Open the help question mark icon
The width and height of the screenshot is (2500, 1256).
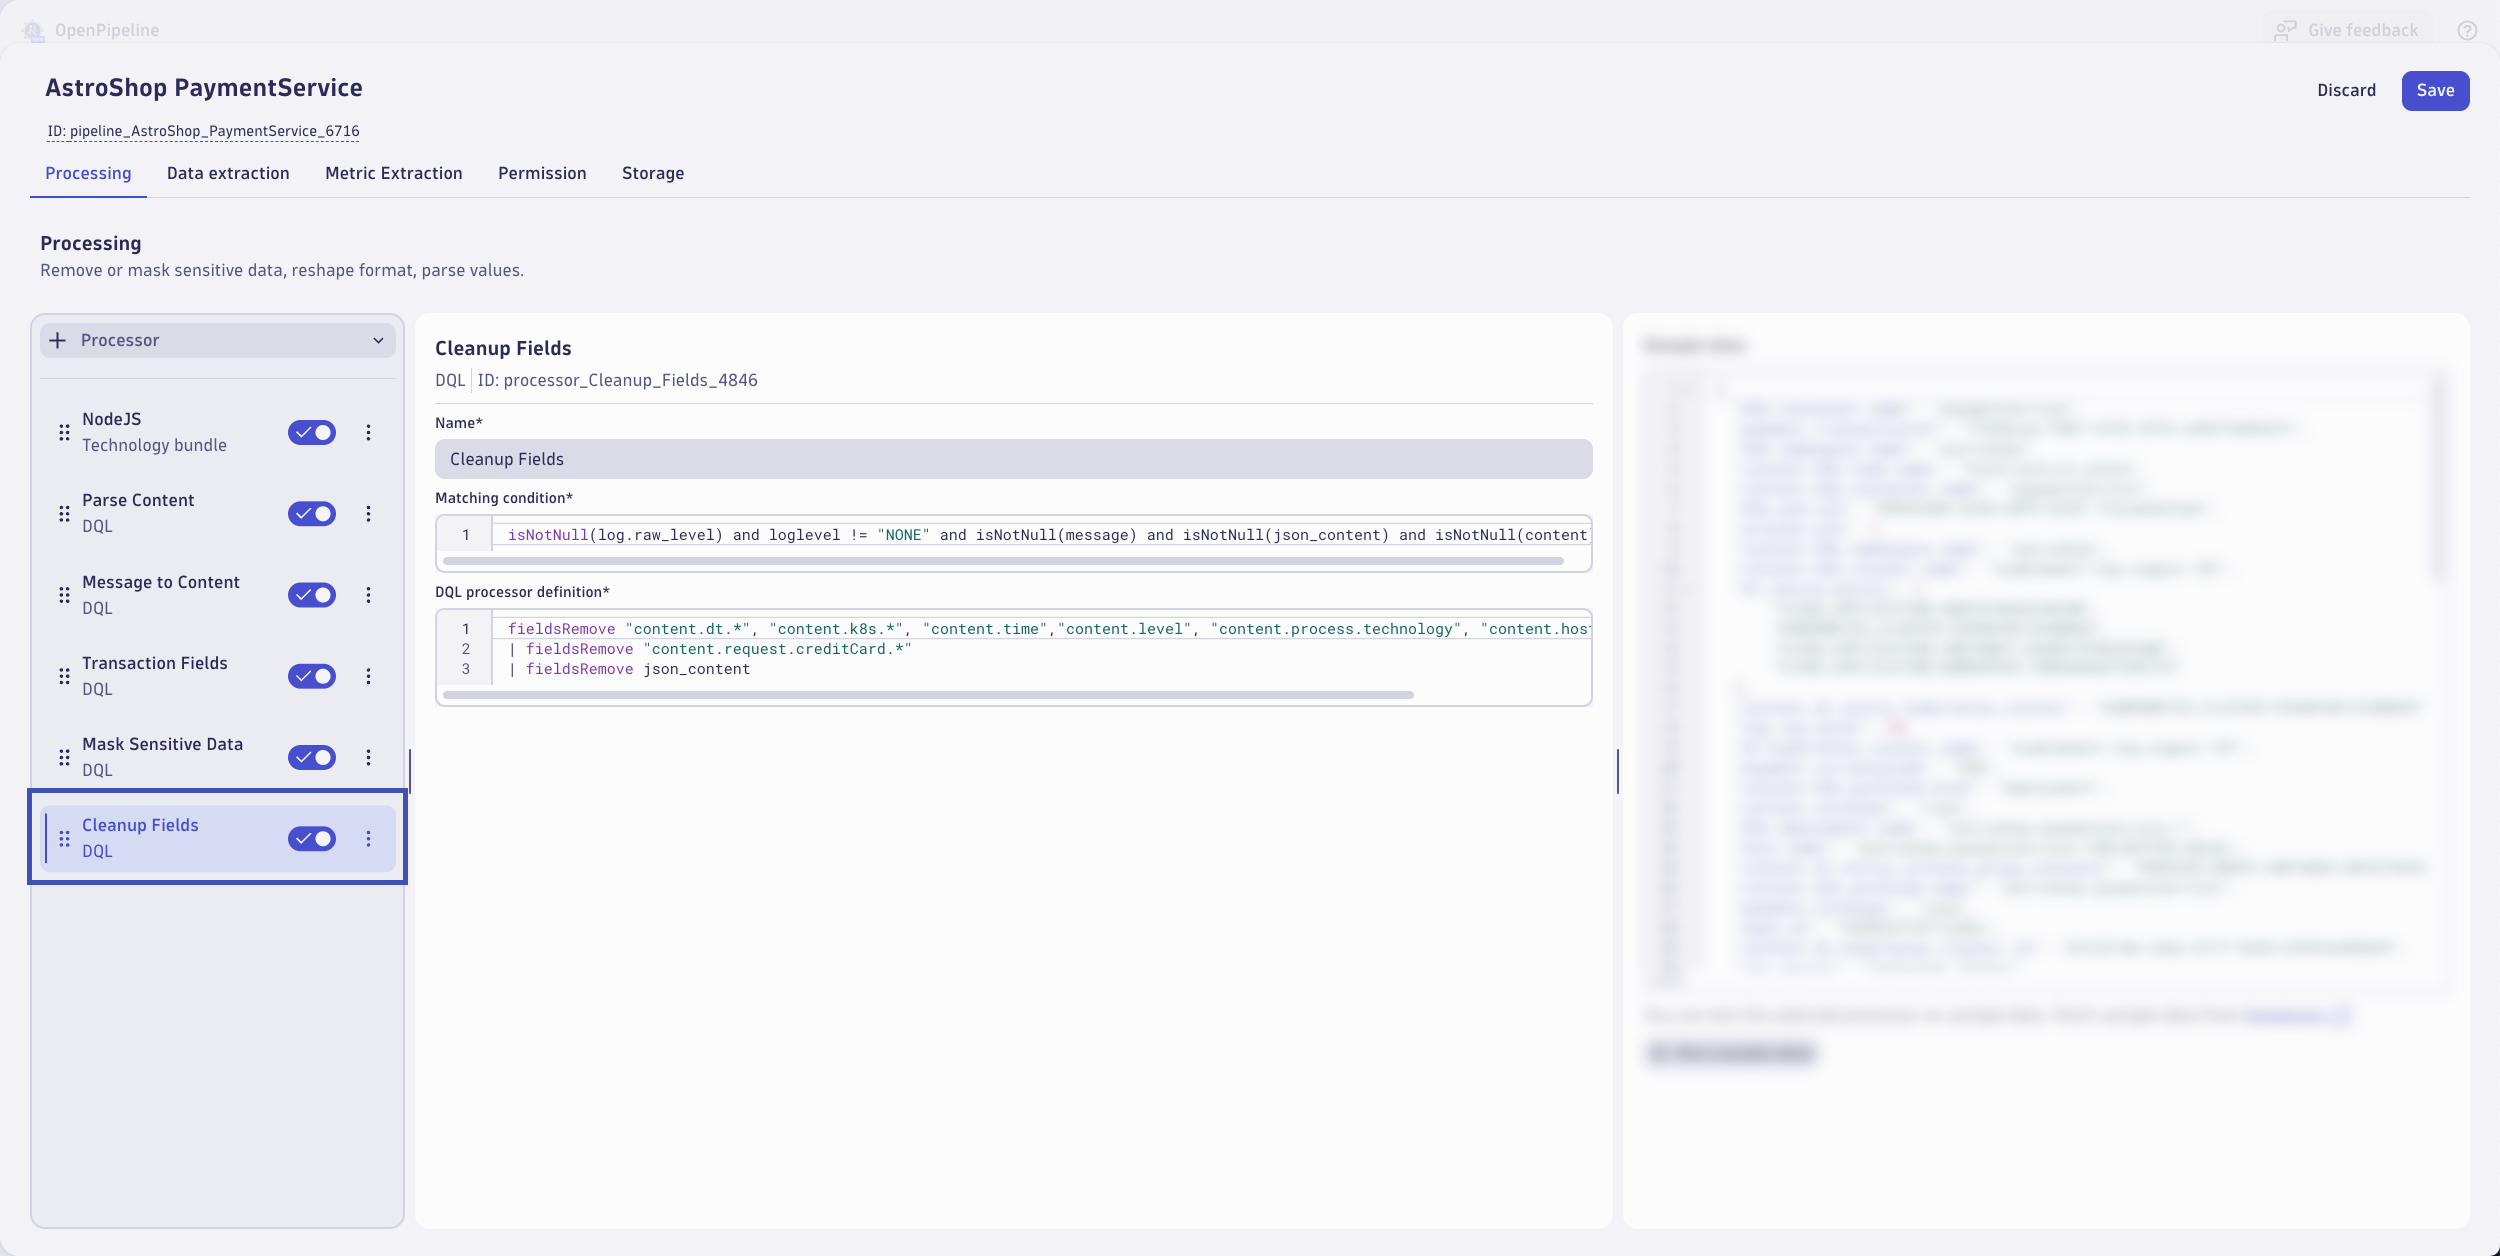2467,31
